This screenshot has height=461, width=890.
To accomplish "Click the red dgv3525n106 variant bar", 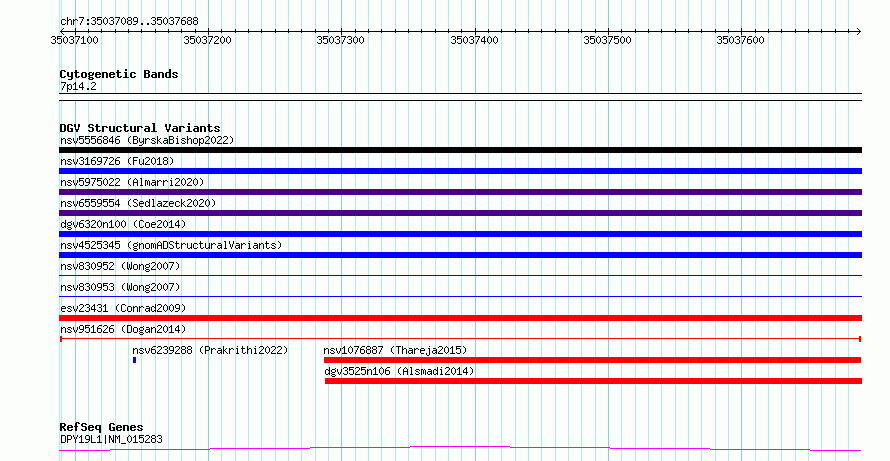I will [593, 381].
